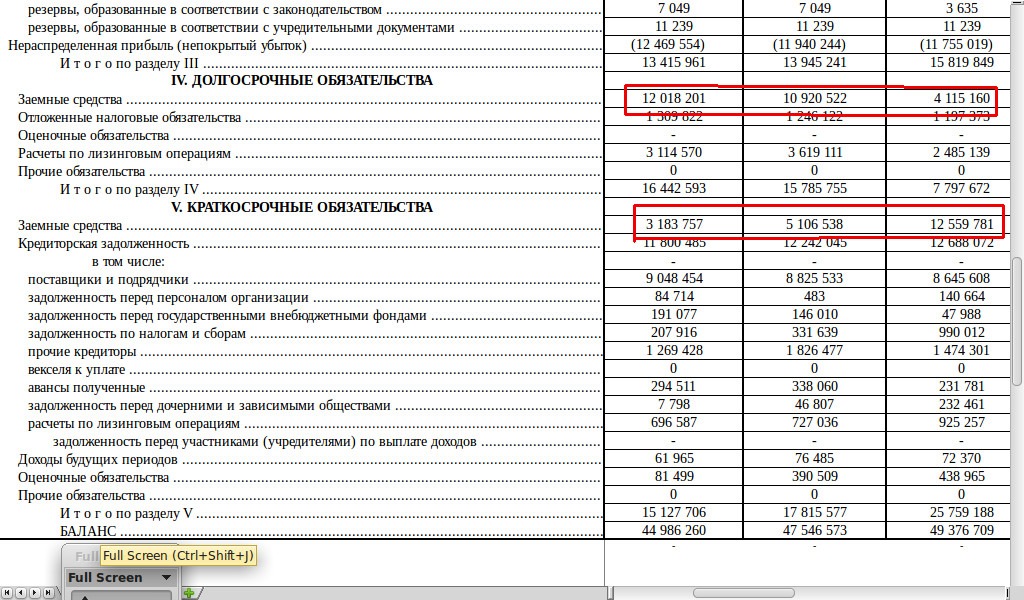Screen dimensions: 1024x600
Task: Click the БАЛАНС row label
Action: tap(88, 531)
